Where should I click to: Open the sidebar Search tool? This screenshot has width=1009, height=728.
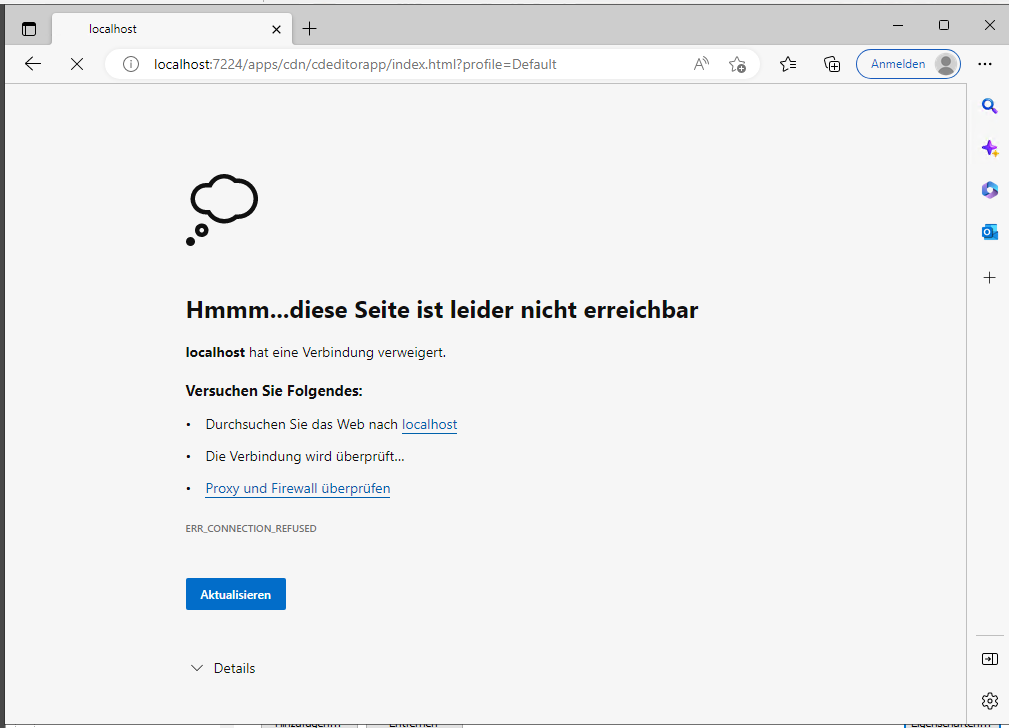coord(989,106)
